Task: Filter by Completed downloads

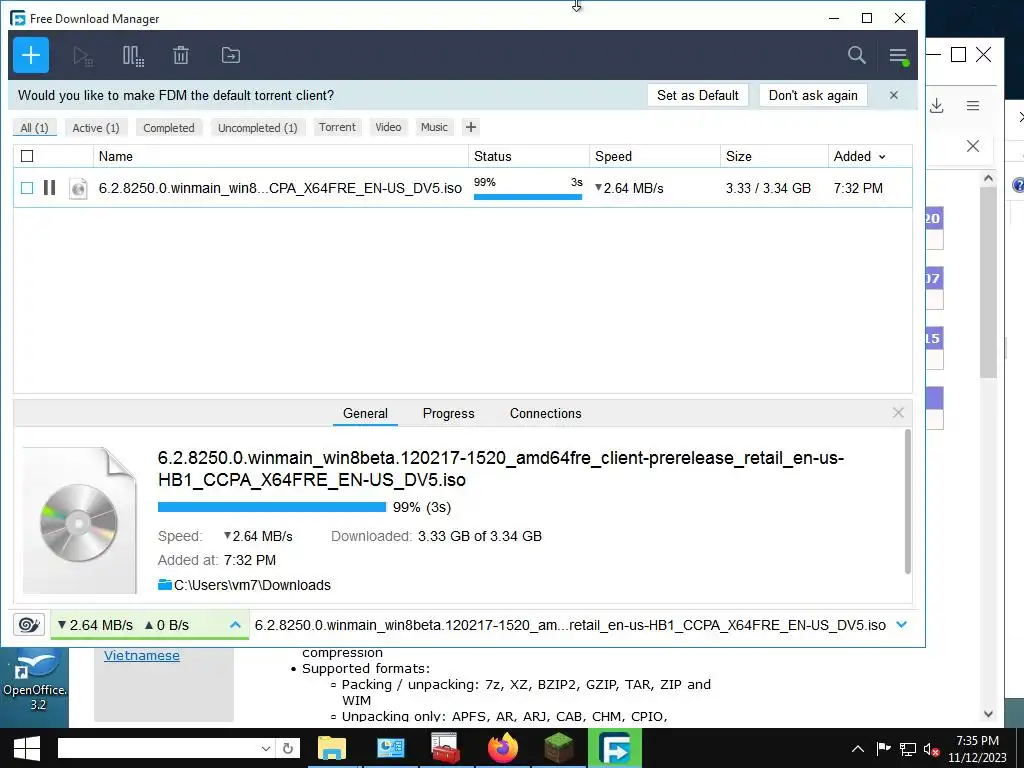Action: click(169, 128)
